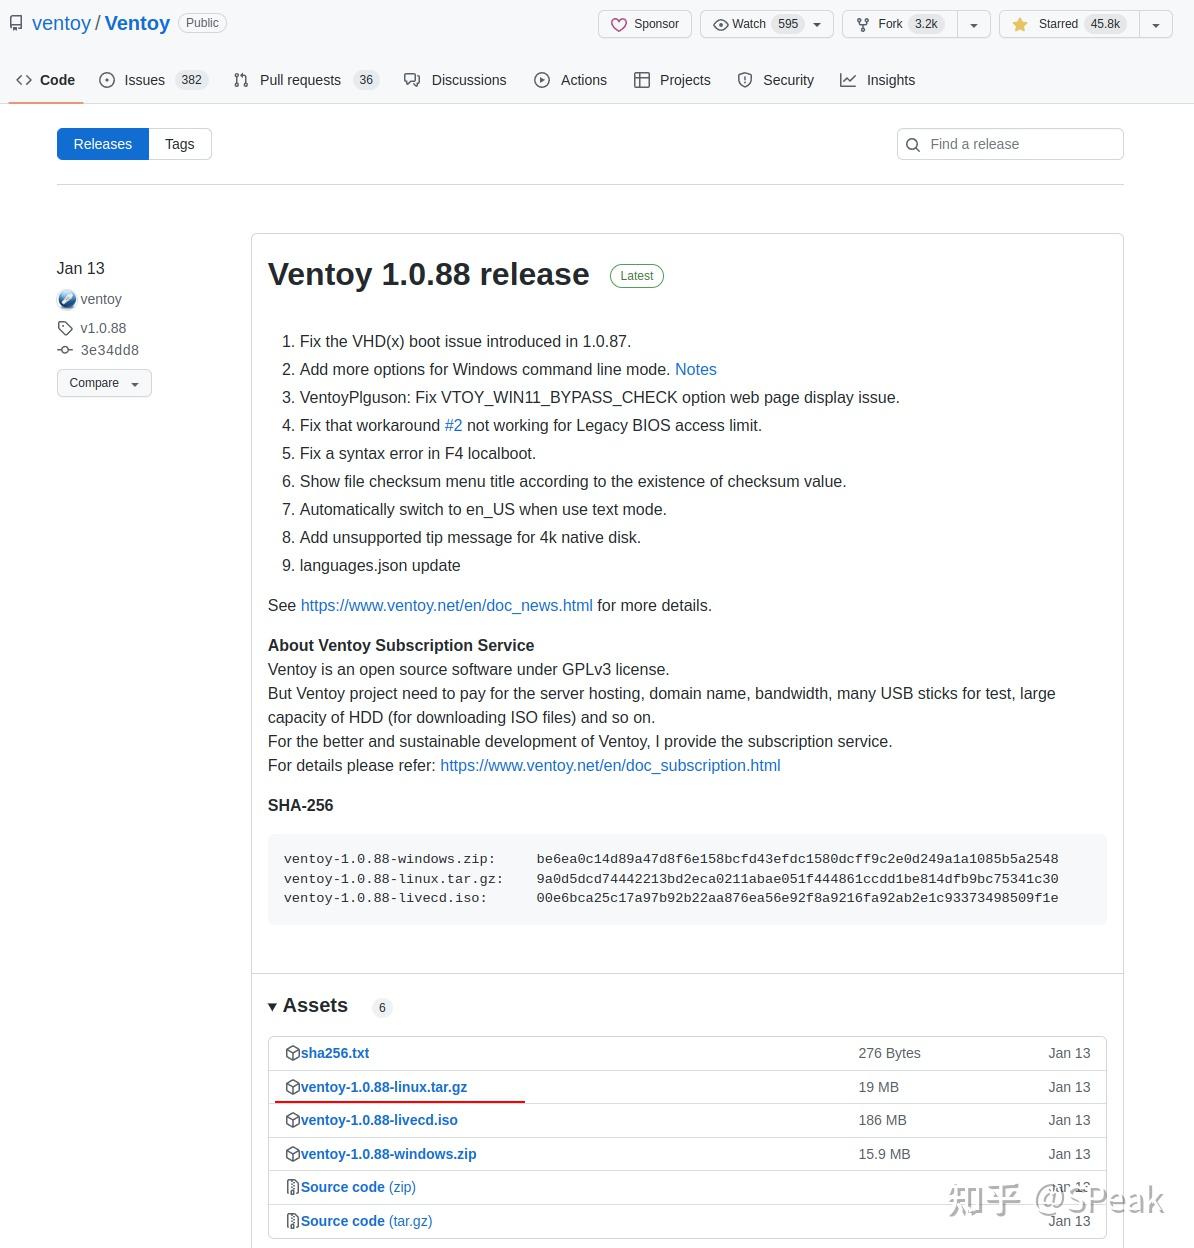Click the repository book icon

(16, 23)
